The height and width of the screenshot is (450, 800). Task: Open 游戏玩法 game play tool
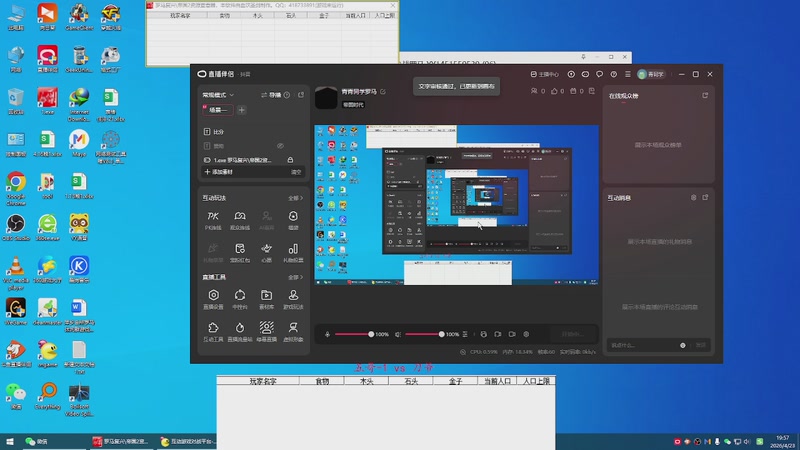click(293, 299)
